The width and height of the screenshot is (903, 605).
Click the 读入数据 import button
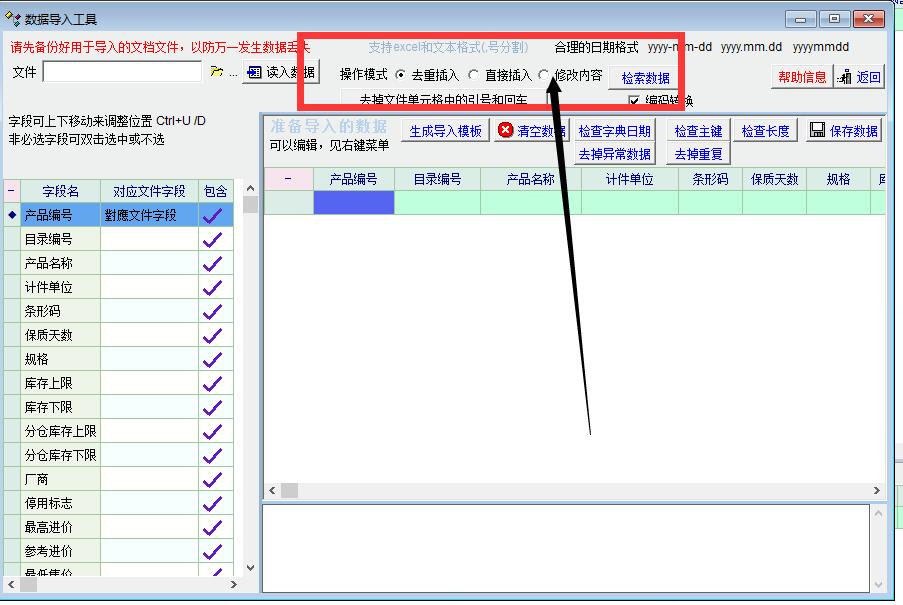click(280, 72)
